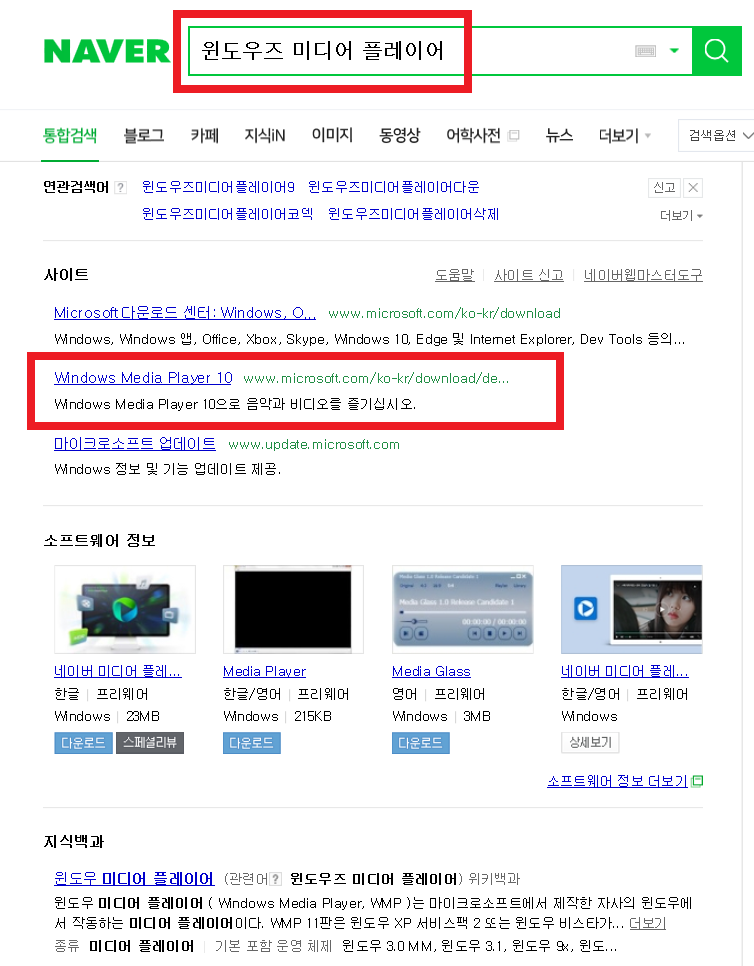
Task: Click 다운로드 for the 215KB Media Player
Action: coord(251,743)
